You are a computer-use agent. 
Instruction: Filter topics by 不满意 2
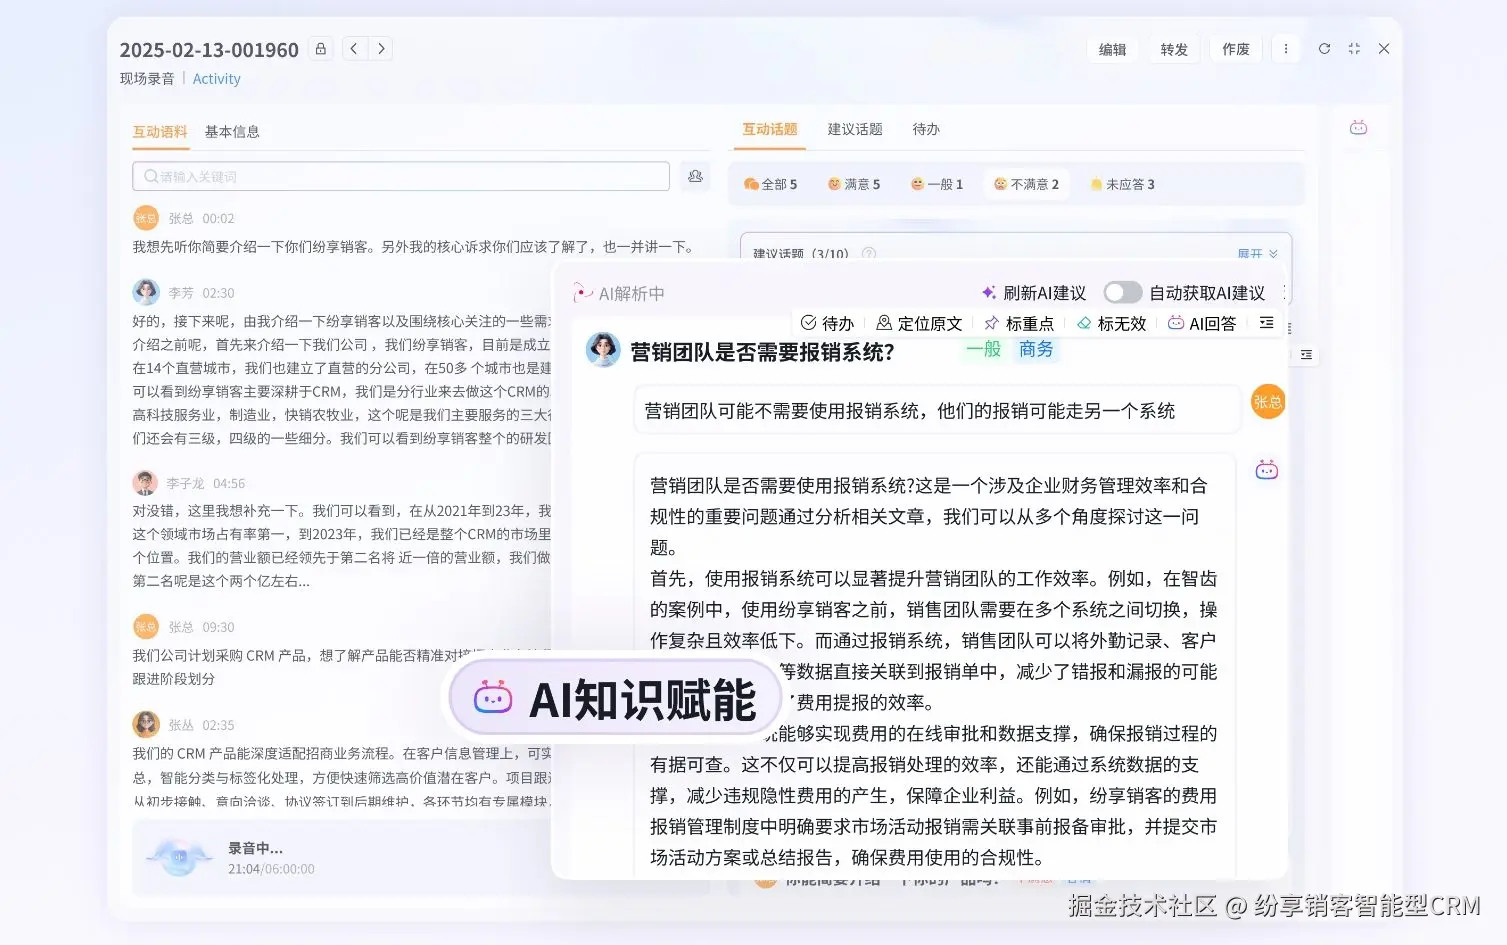point(1026,184)
